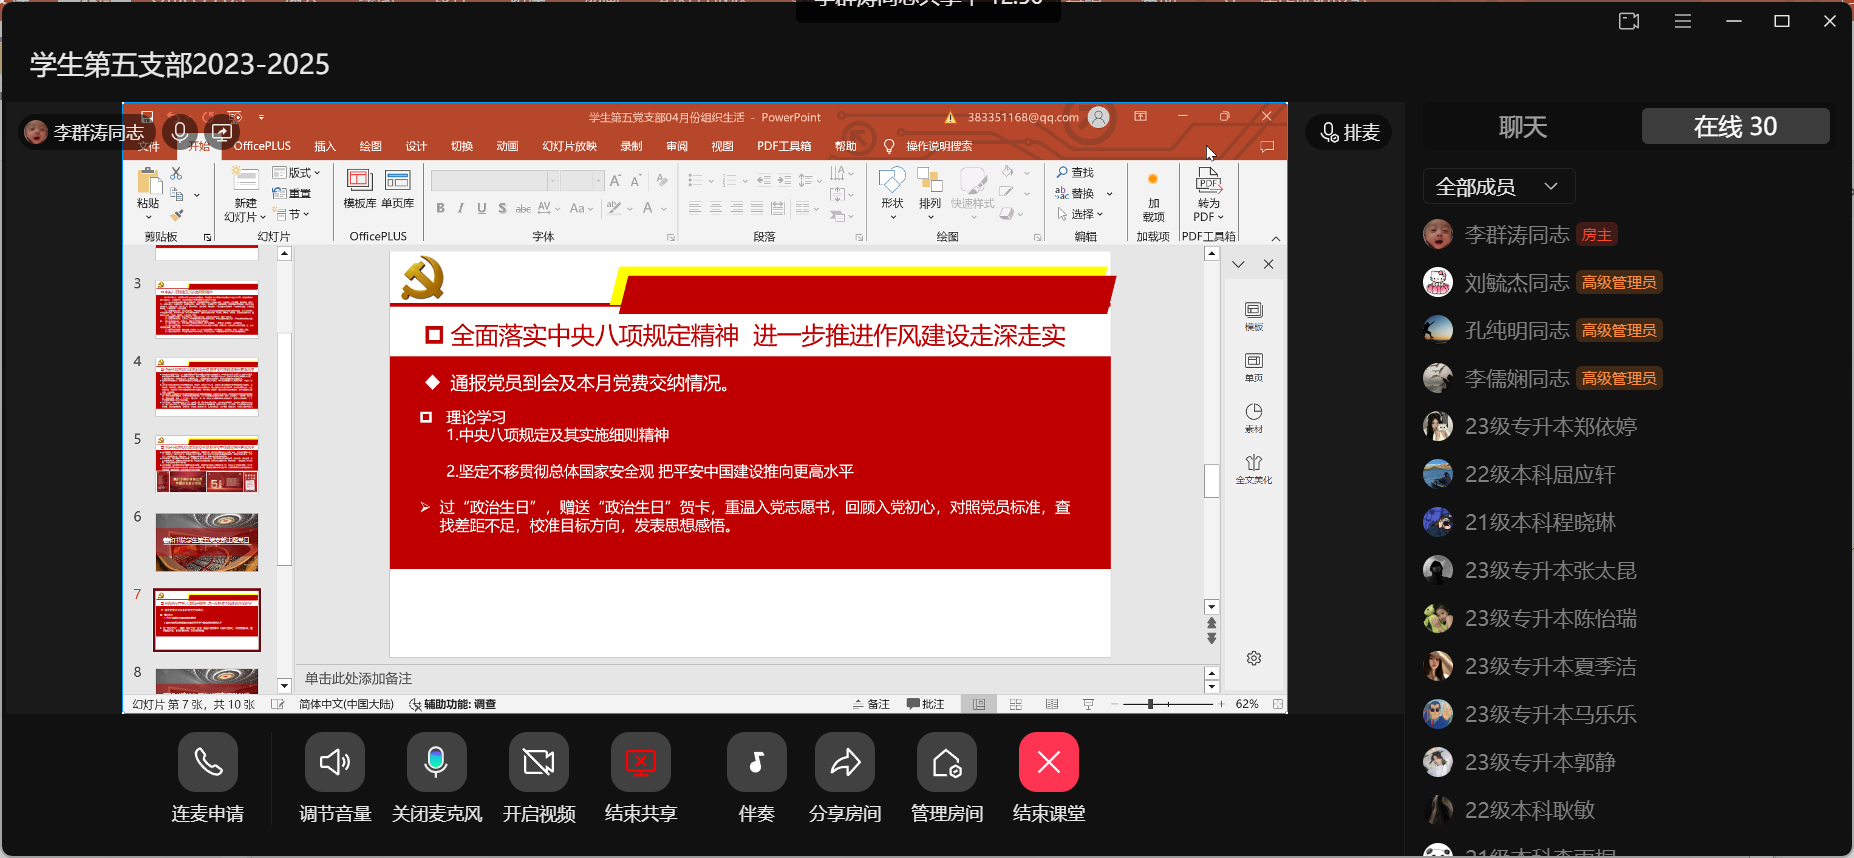1854x858 pixels.
Task: Open the top-right hamburger menu
Action: pos(1683,21)
